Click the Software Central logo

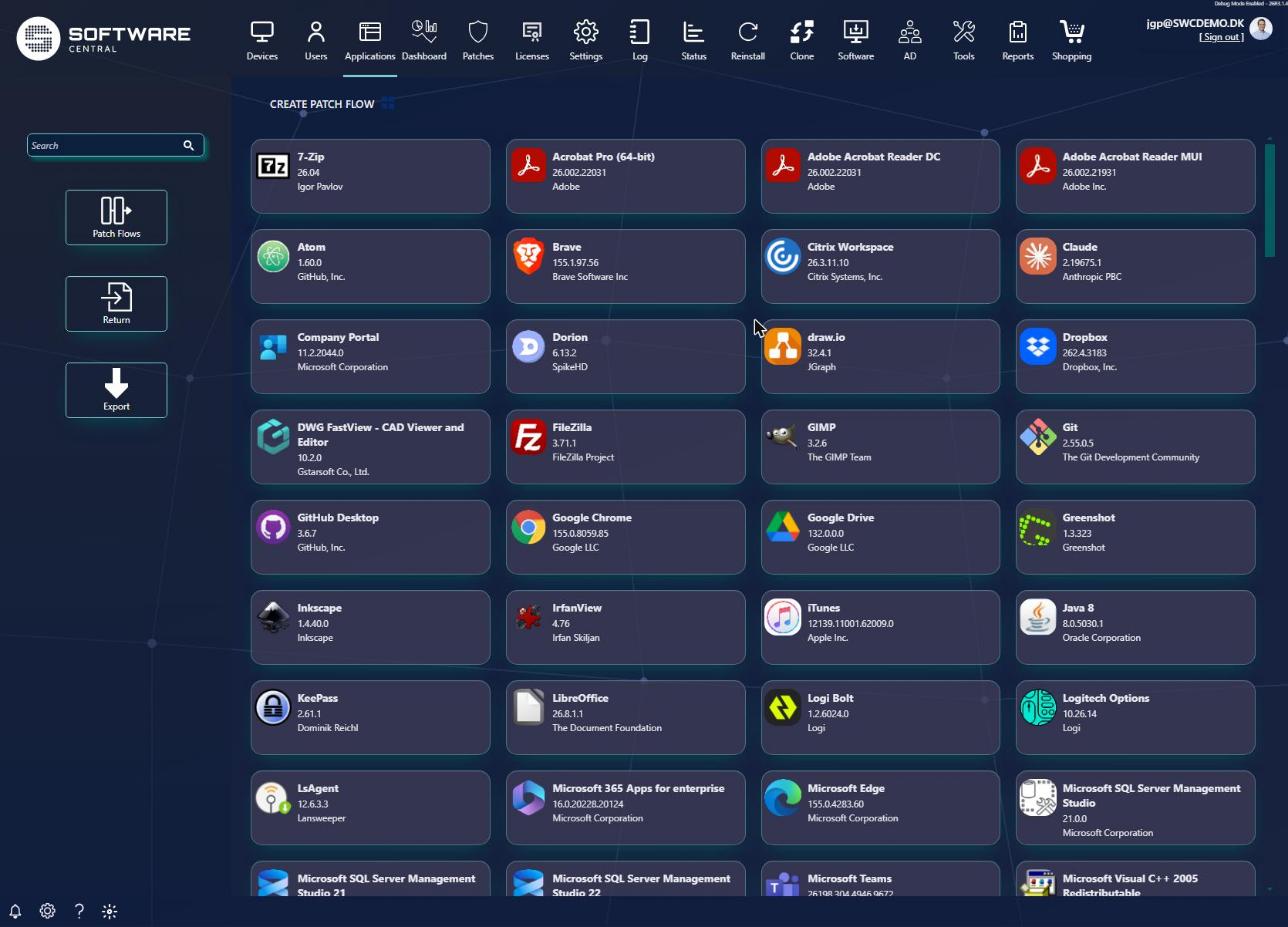click(104, 38)
